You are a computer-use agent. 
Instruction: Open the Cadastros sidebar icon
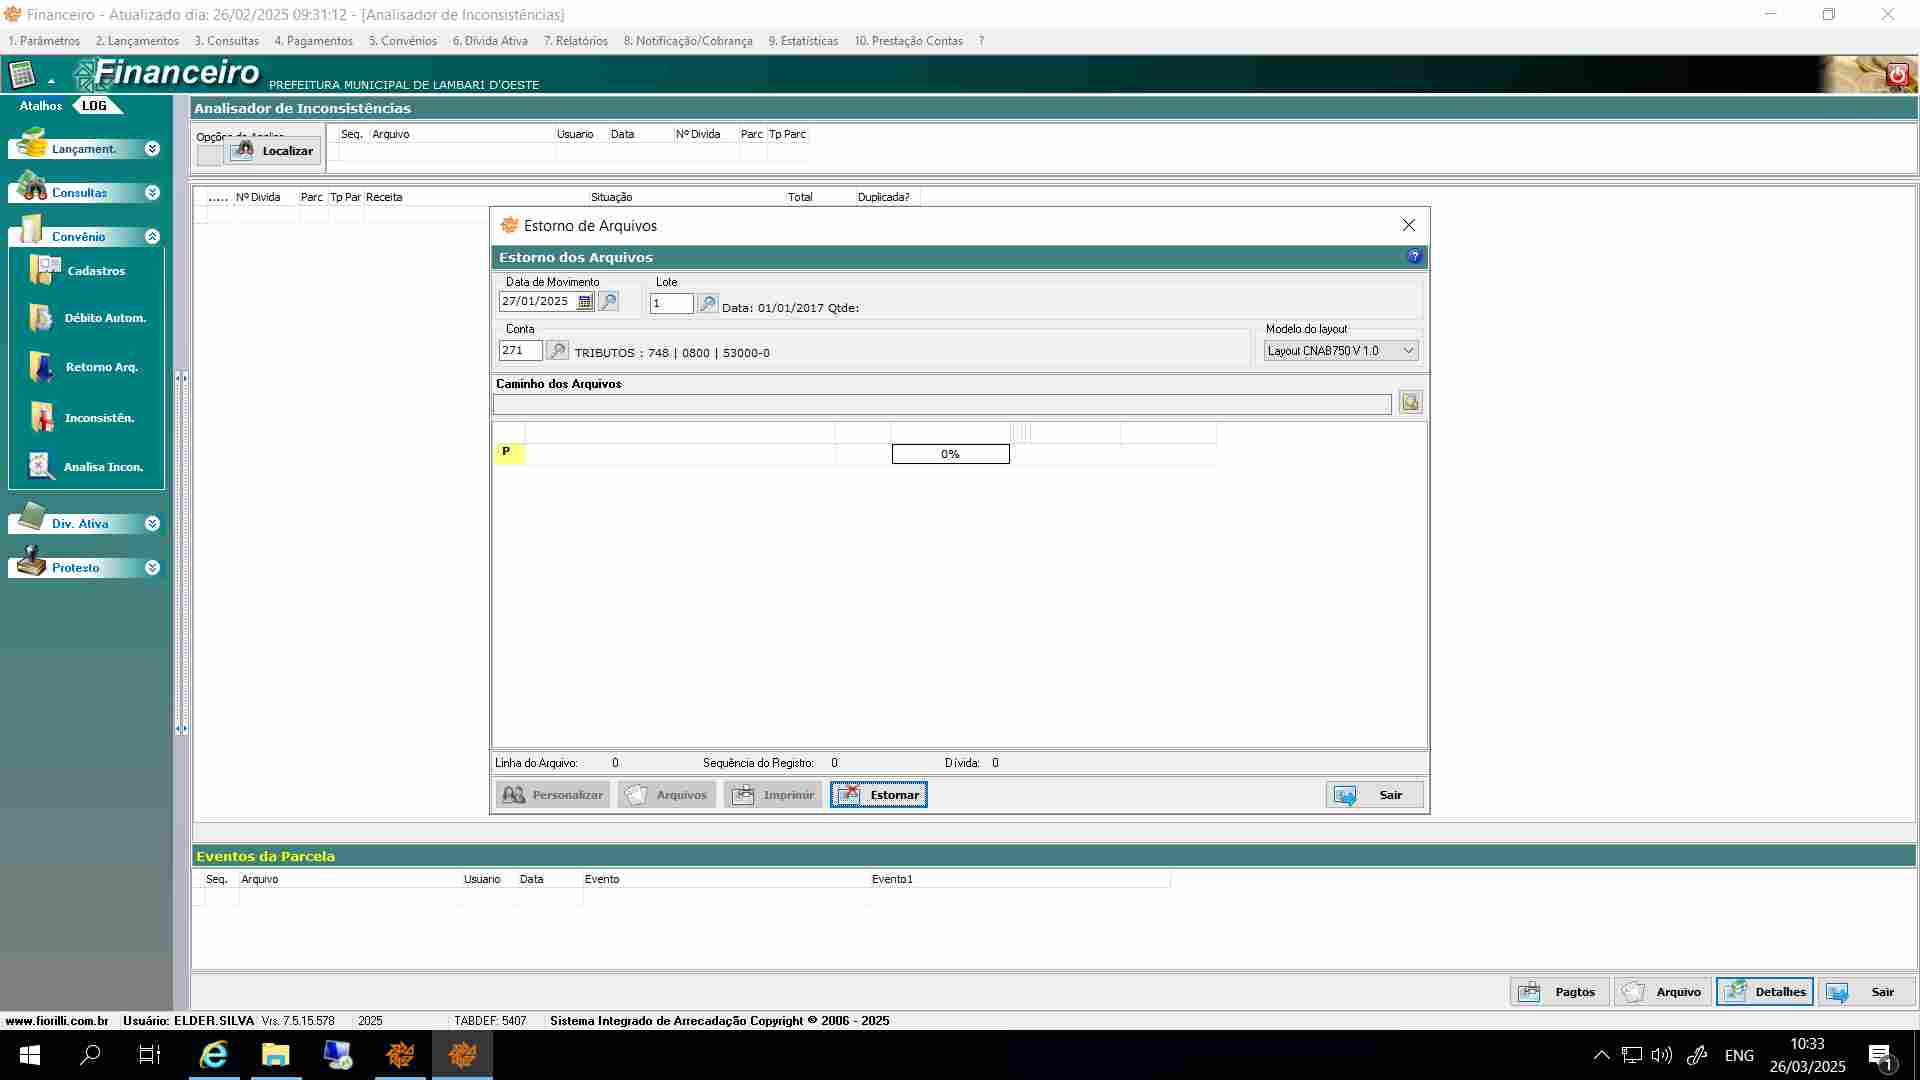[45, 270]
